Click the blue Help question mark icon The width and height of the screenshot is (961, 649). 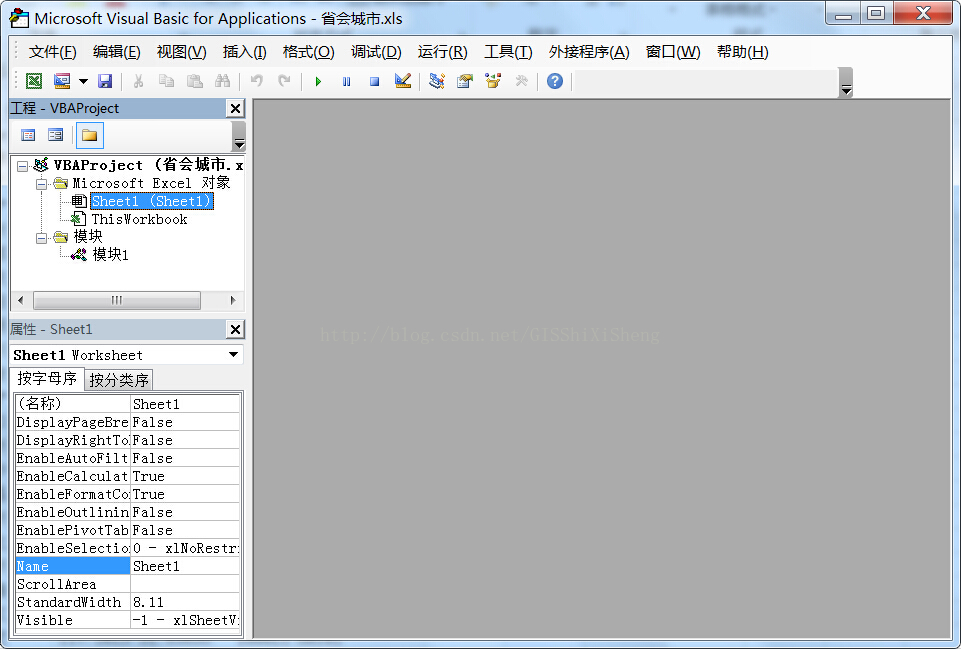pos(555,81)
